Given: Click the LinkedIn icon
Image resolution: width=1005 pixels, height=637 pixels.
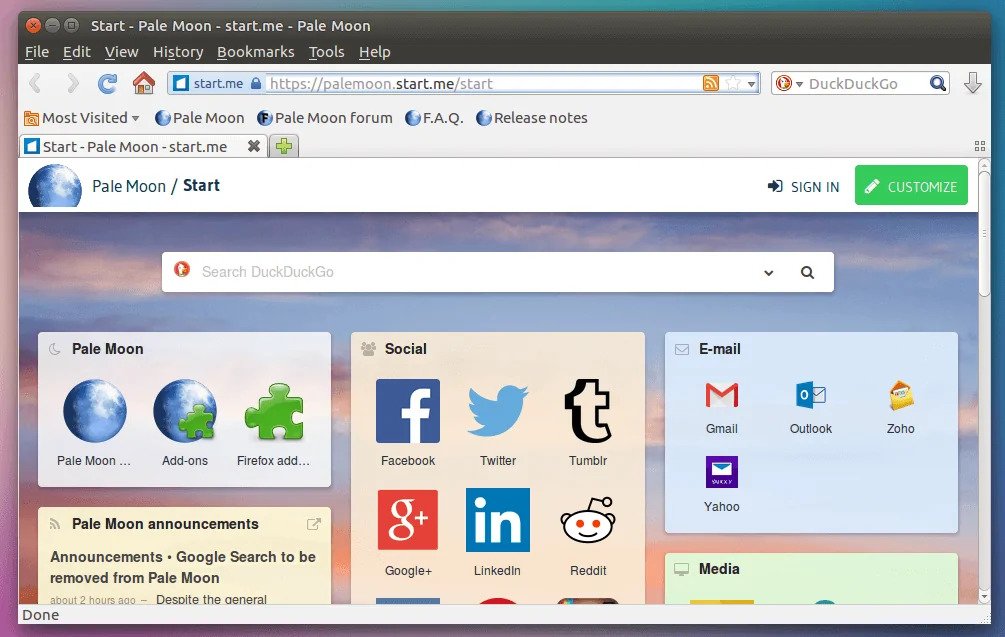Looking at the screenshot, I should click(x=497, y=520).
